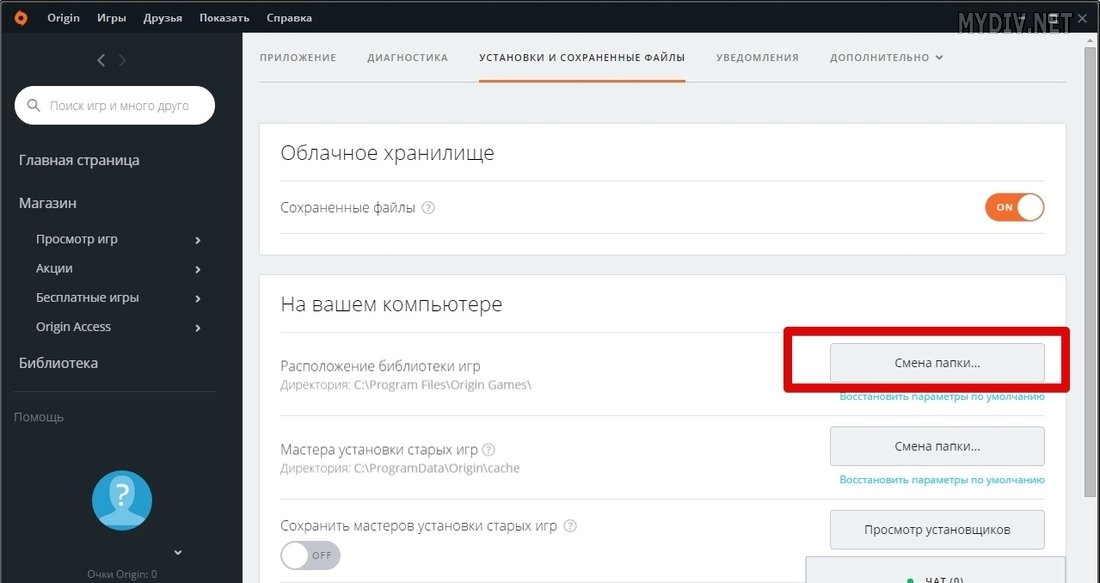1100x583 pixels.
Task: Open Магазин in sidebar
Action: pyautogui.click(x=48, y=203)
